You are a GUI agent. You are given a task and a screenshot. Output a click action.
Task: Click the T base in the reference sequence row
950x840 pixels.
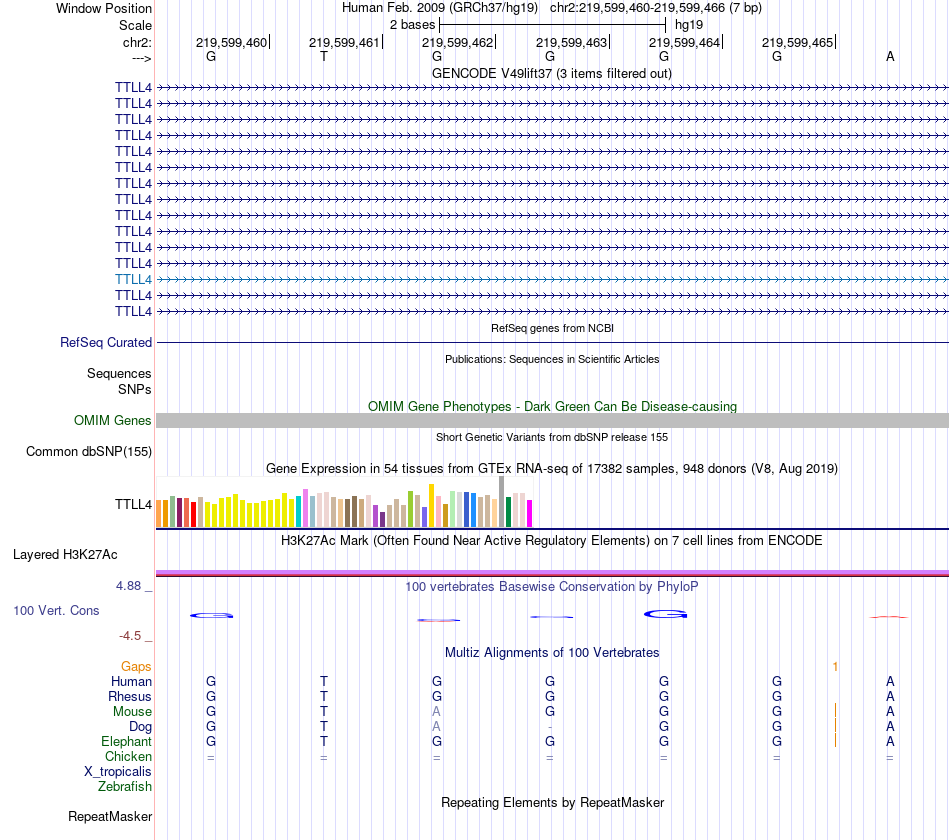click(324, 56)
